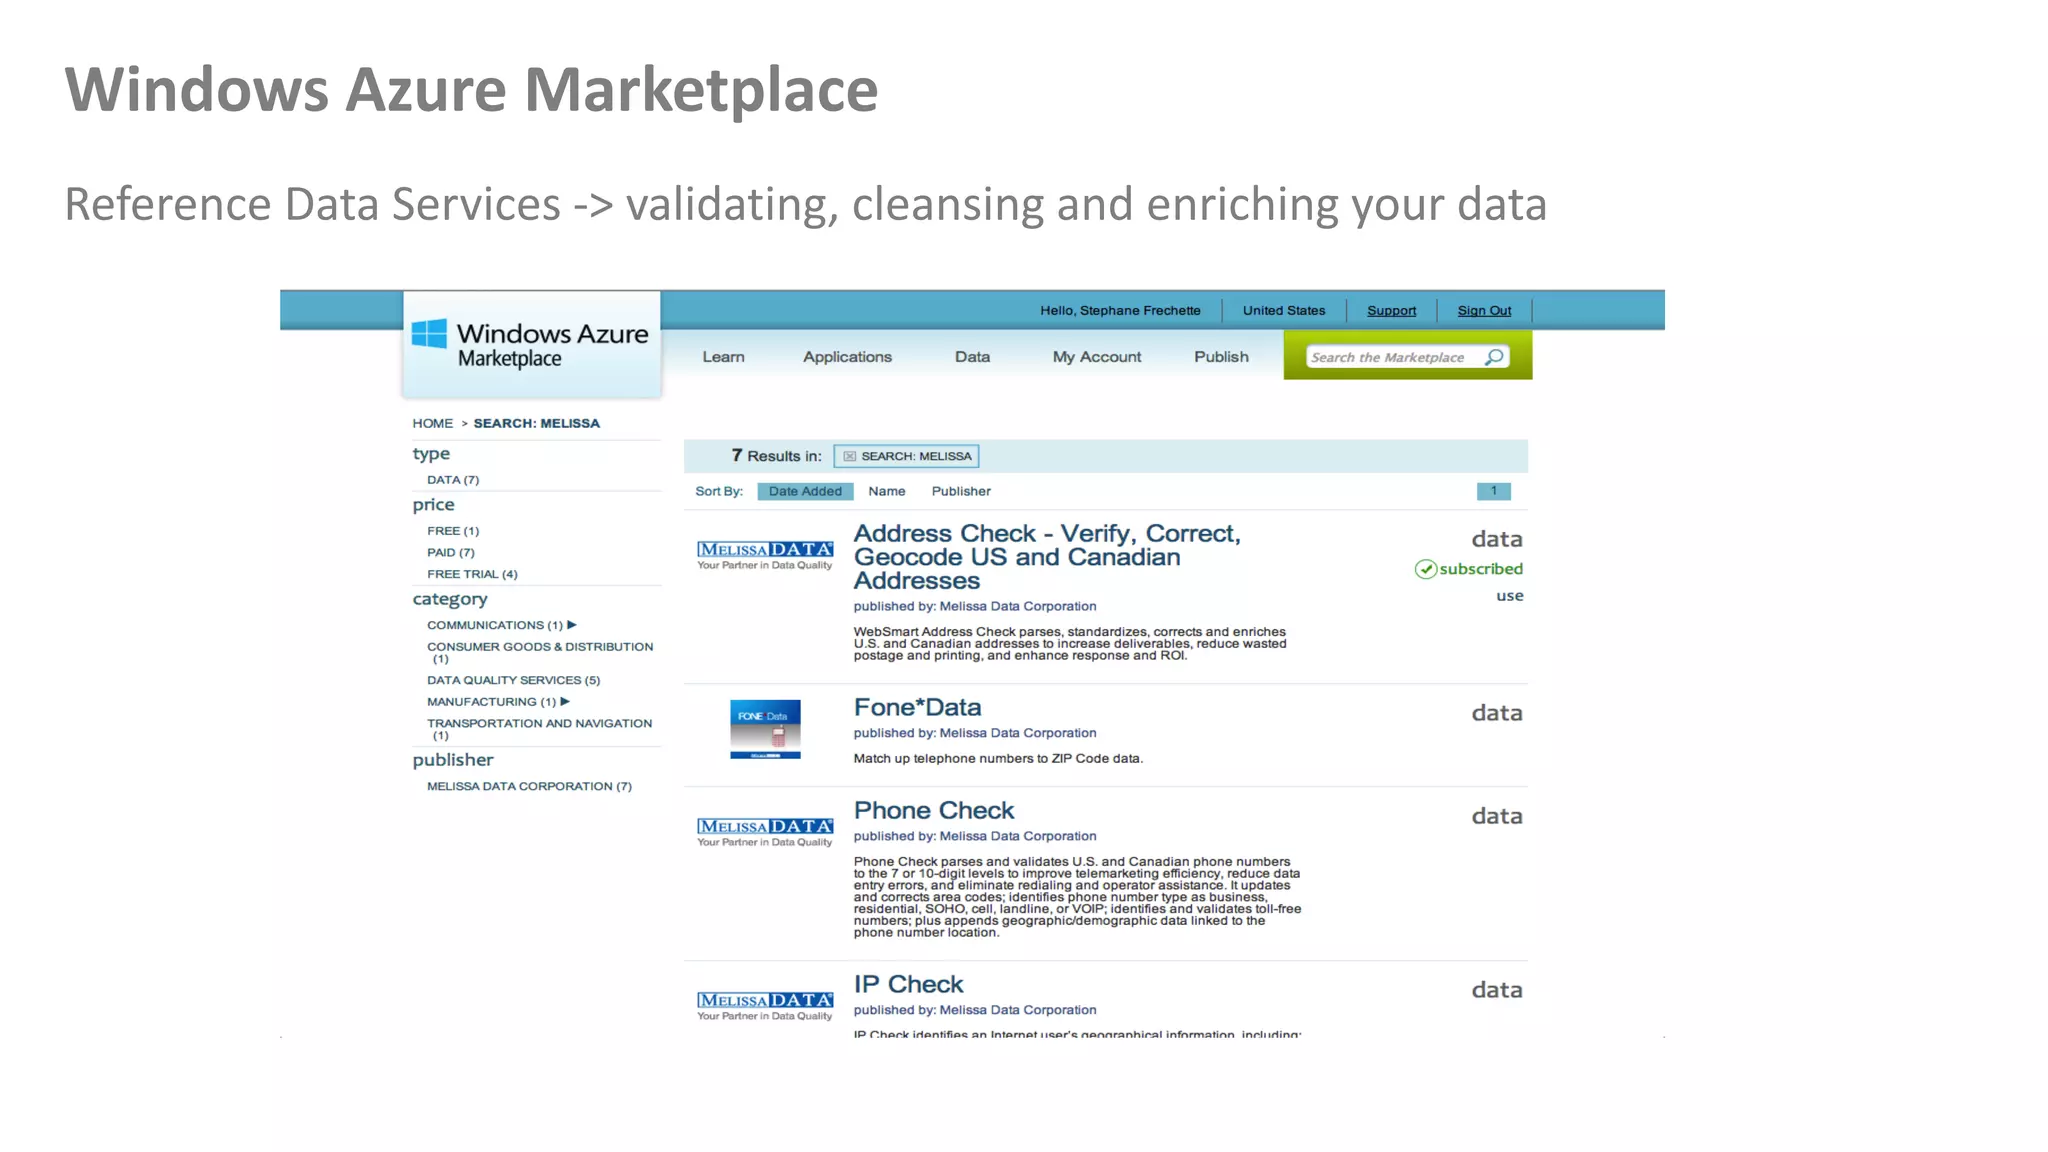Open the My Account menu
The image size is (2048, 1152).
[1097, 357]
